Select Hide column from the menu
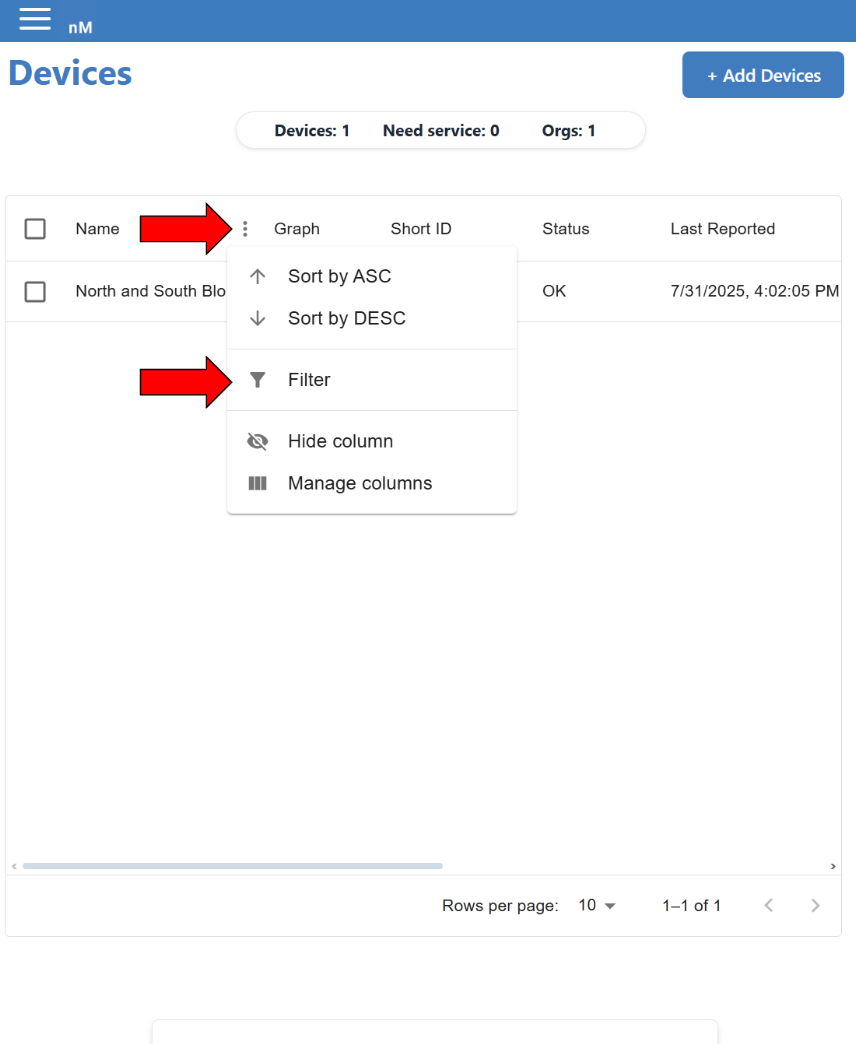The width and height of the screenshot is (856, 1044). [372, 441]
